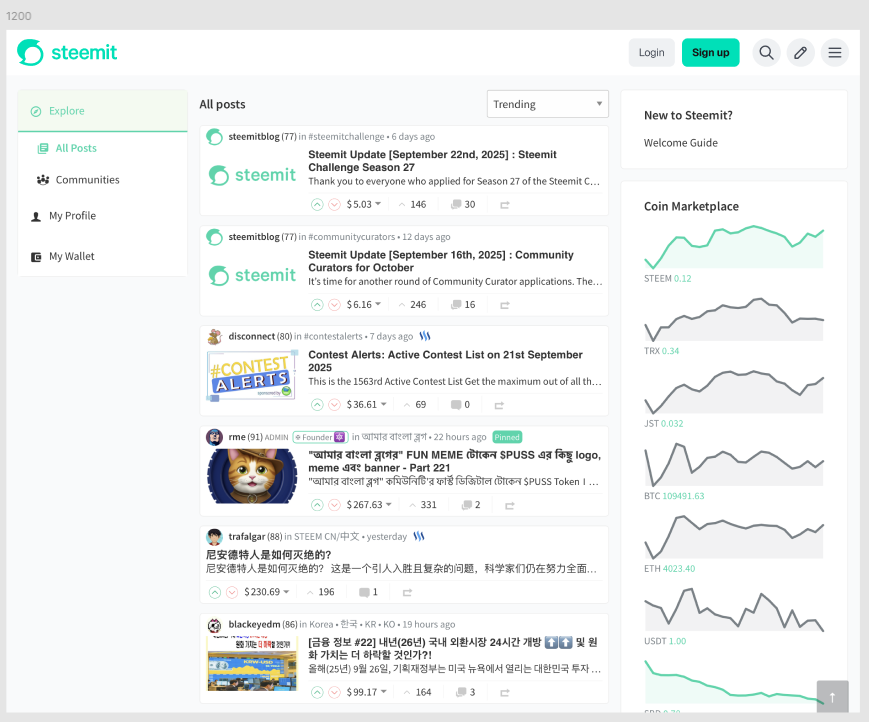Resteem the Contest Alerts post
This screenshot has width=869, height=722.
click(x=499, y=406)
